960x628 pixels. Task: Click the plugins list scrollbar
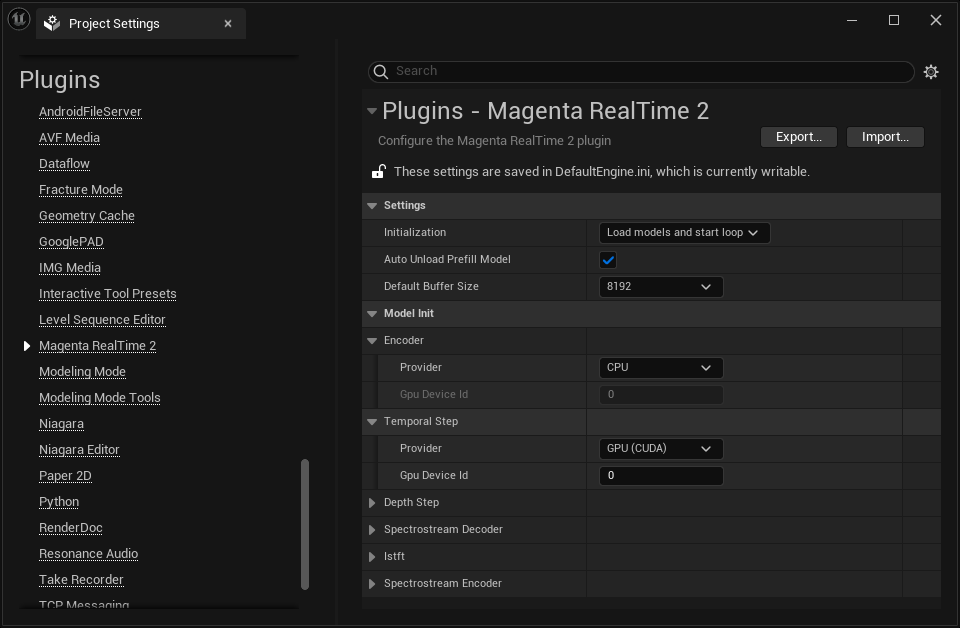coord(304,525)
